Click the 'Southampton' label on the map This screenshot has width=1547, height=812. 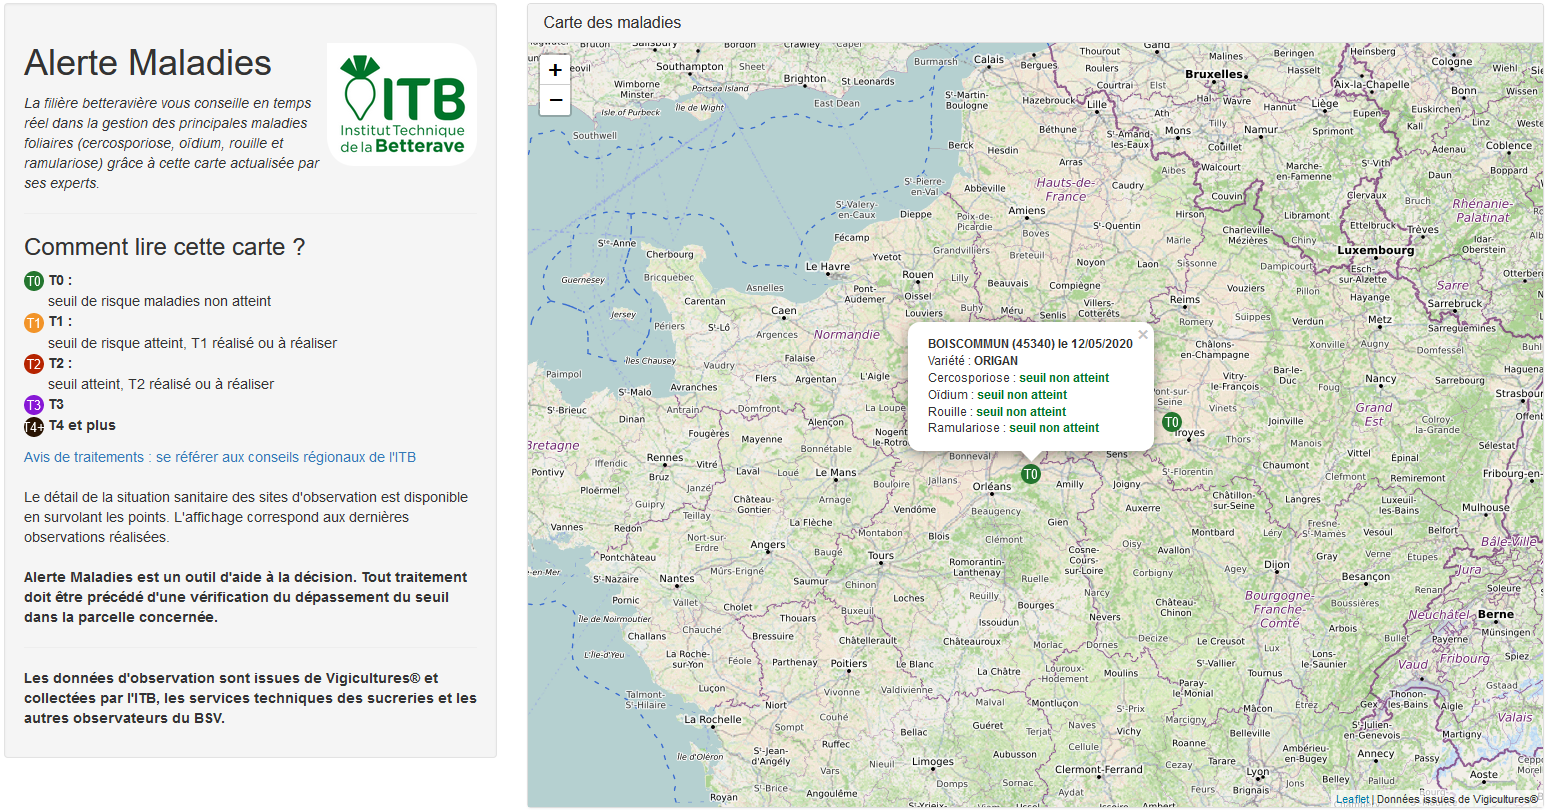[x=690, y=67]
